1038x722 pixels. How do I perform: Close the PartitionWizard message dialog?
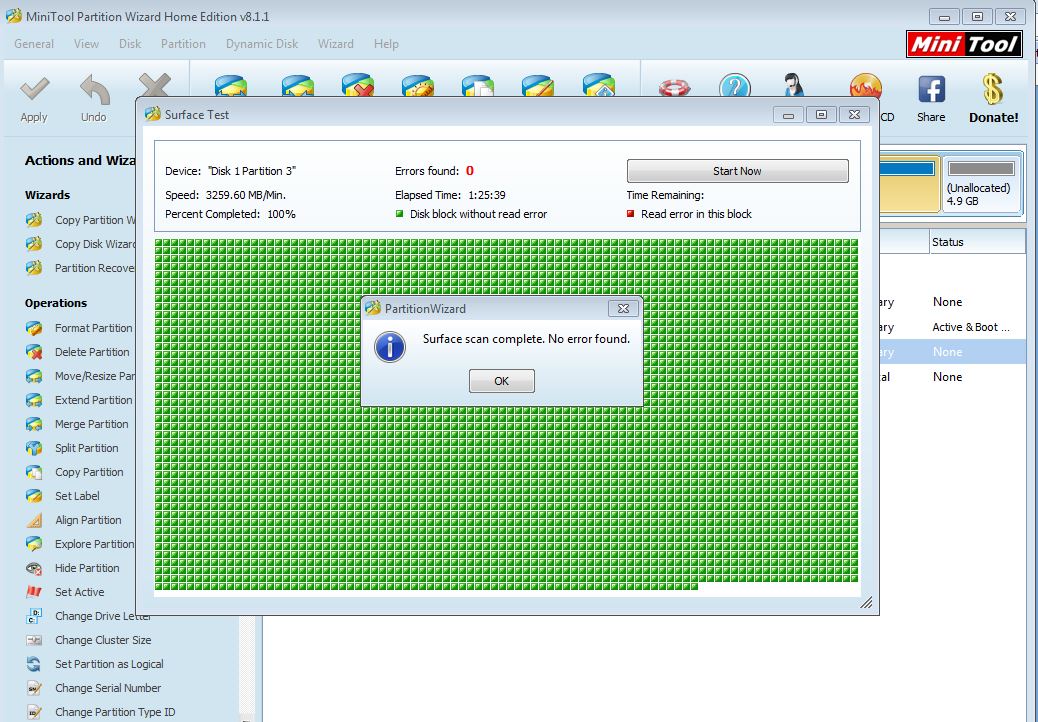623,308
